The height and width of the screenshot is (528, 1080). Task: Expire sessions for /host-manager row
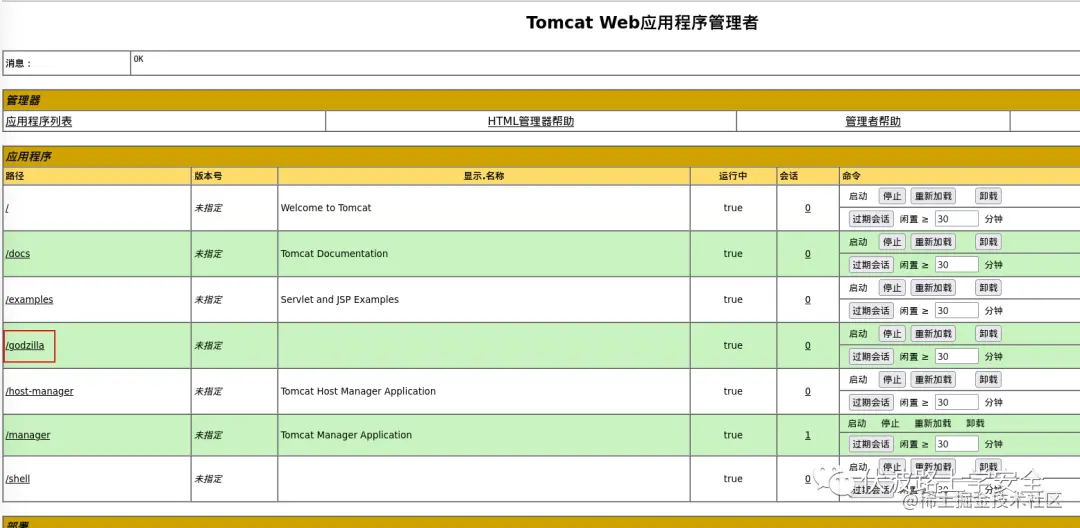pos(871,403)
